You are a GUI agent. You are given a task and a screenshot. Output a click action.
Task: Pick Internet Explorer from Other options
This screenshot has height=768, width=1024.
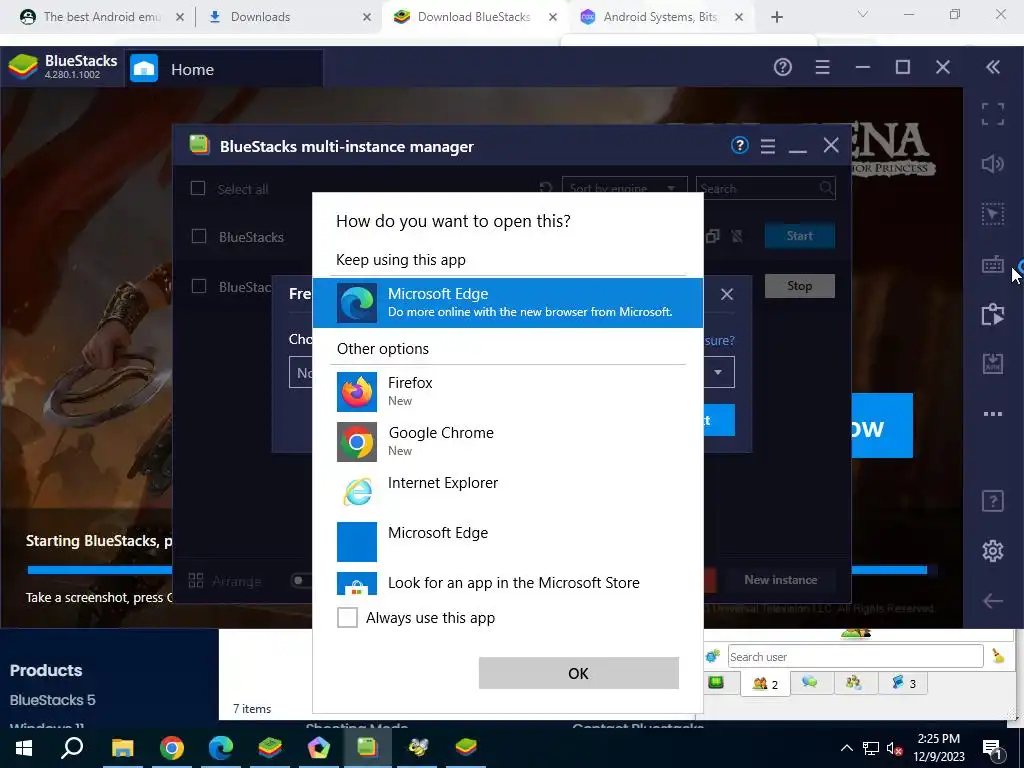coord(507,491)
